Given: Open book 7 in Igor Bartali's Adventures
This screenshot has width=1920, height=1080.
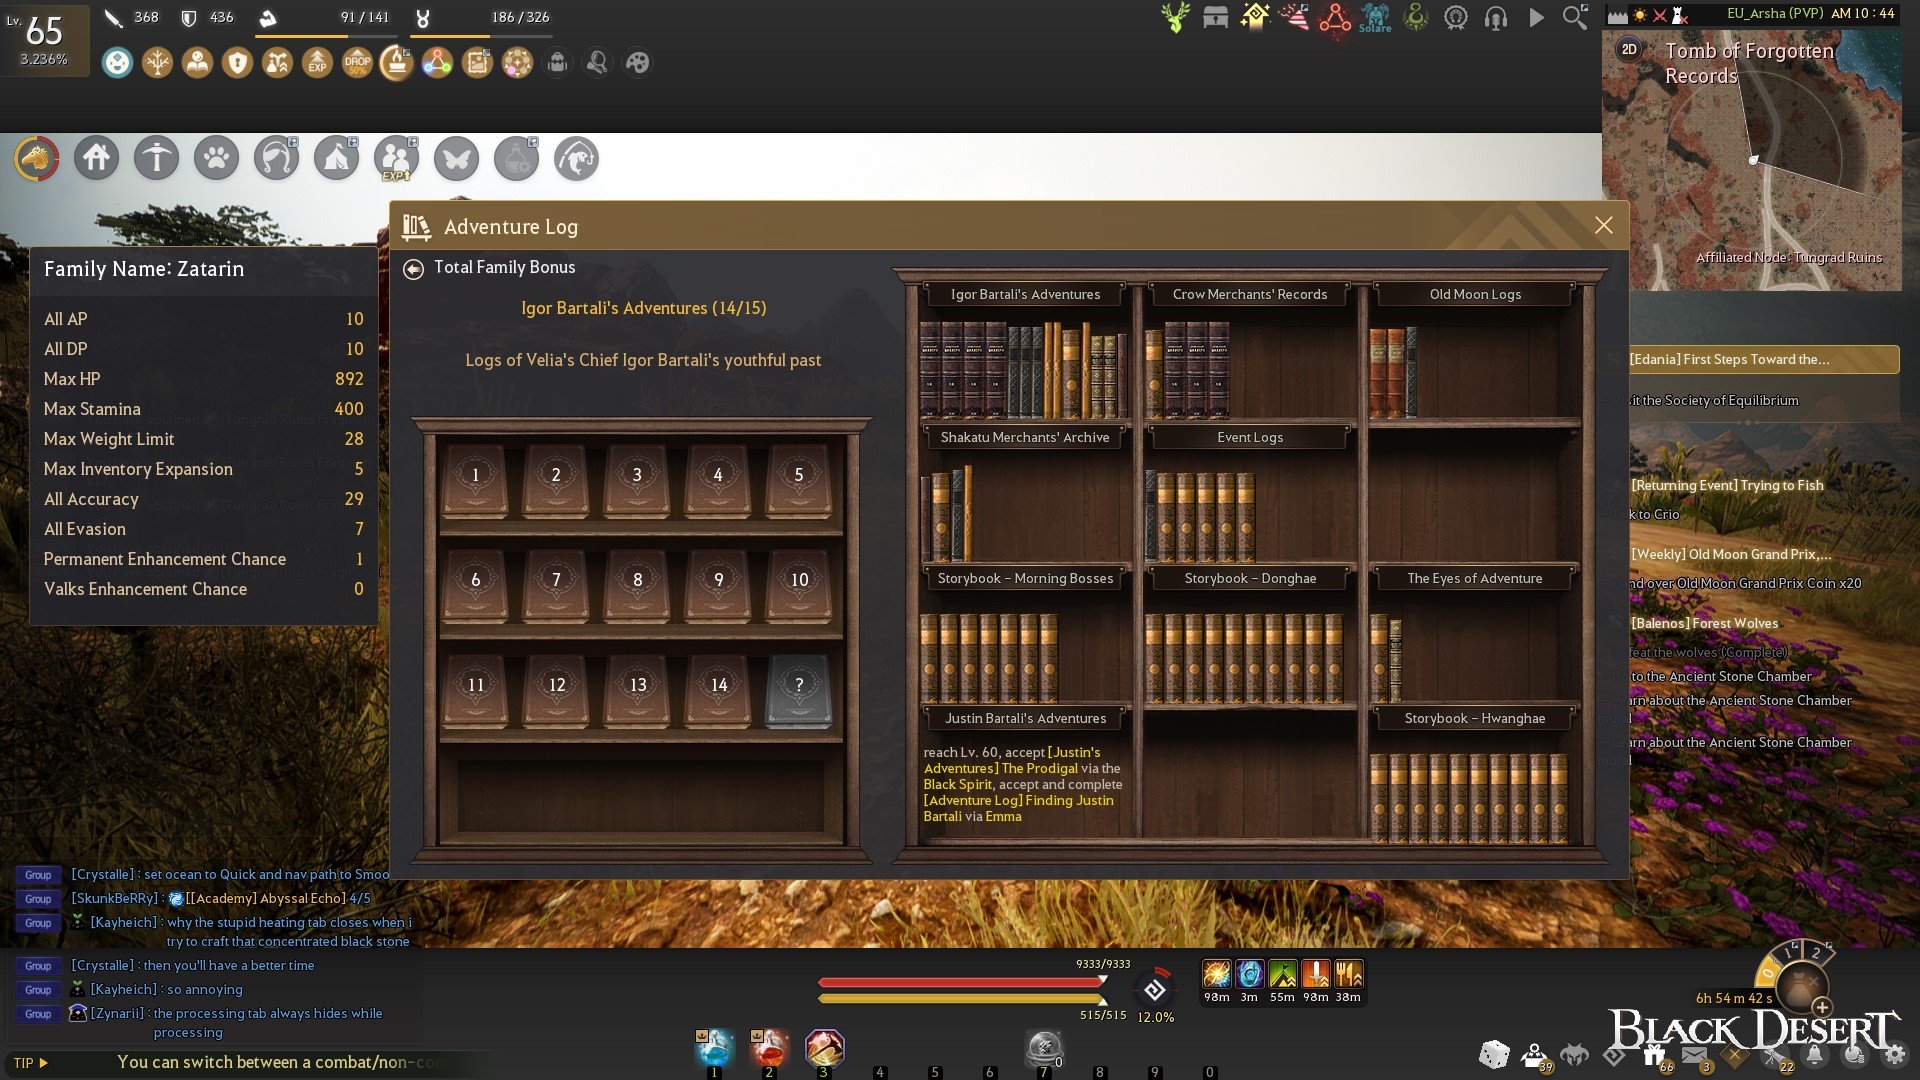Looking at the screenshot, I should pyautogui.click(x=556, y=580).
